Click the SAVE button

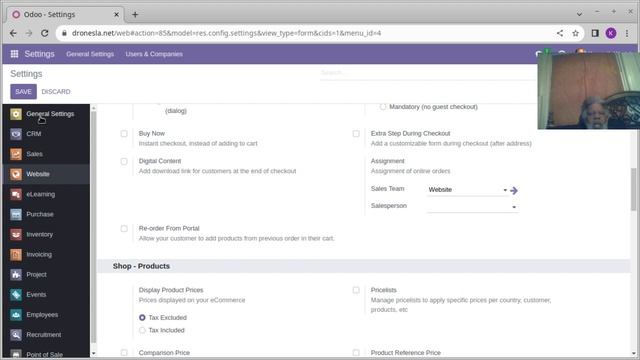pyautogui.click(x=23, y=91)
